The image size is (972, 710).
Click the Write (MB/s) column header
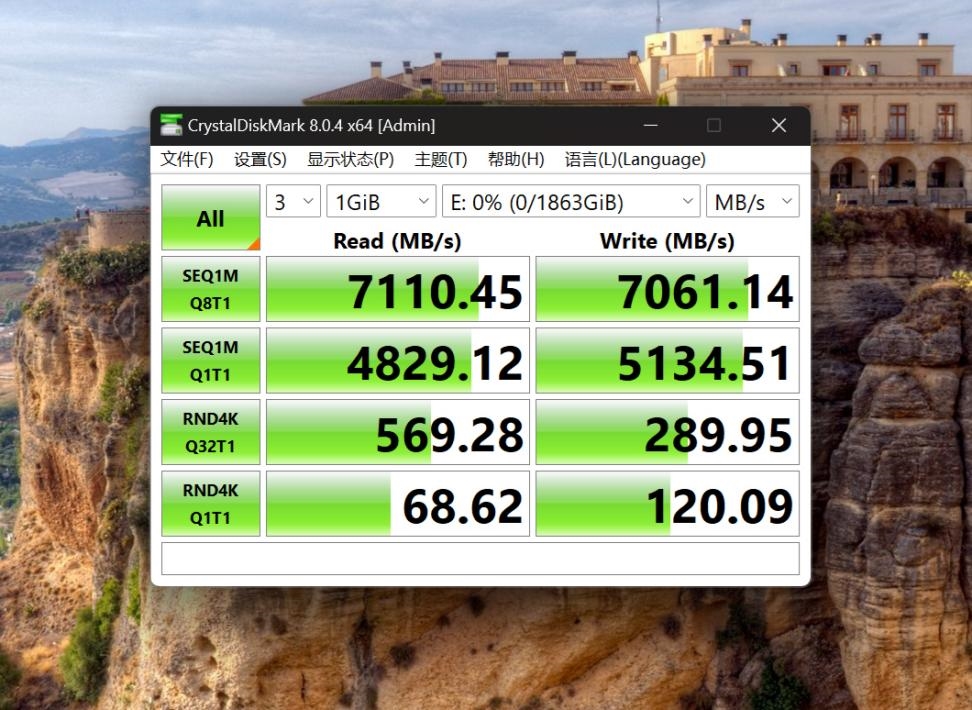pyautogui.click(x=667, y=241)
